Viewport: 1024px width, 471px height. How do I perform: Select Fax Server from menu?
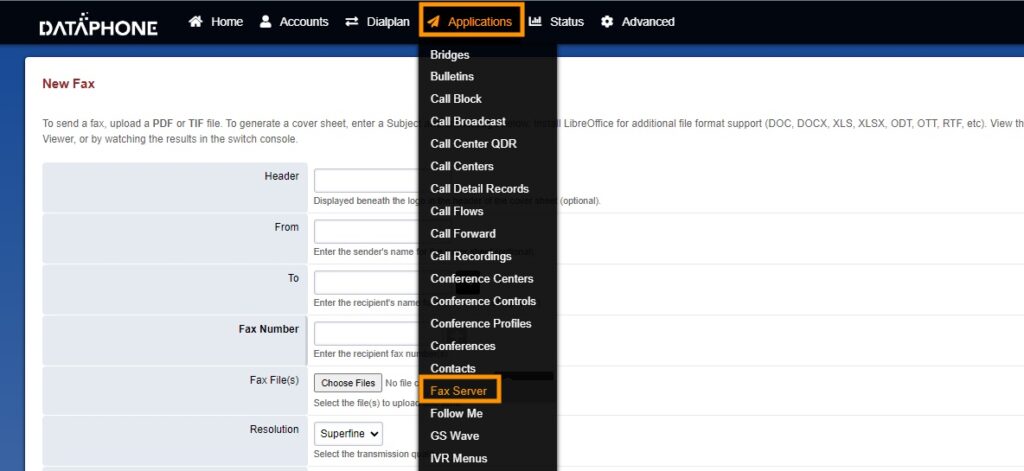coord(458,390)
